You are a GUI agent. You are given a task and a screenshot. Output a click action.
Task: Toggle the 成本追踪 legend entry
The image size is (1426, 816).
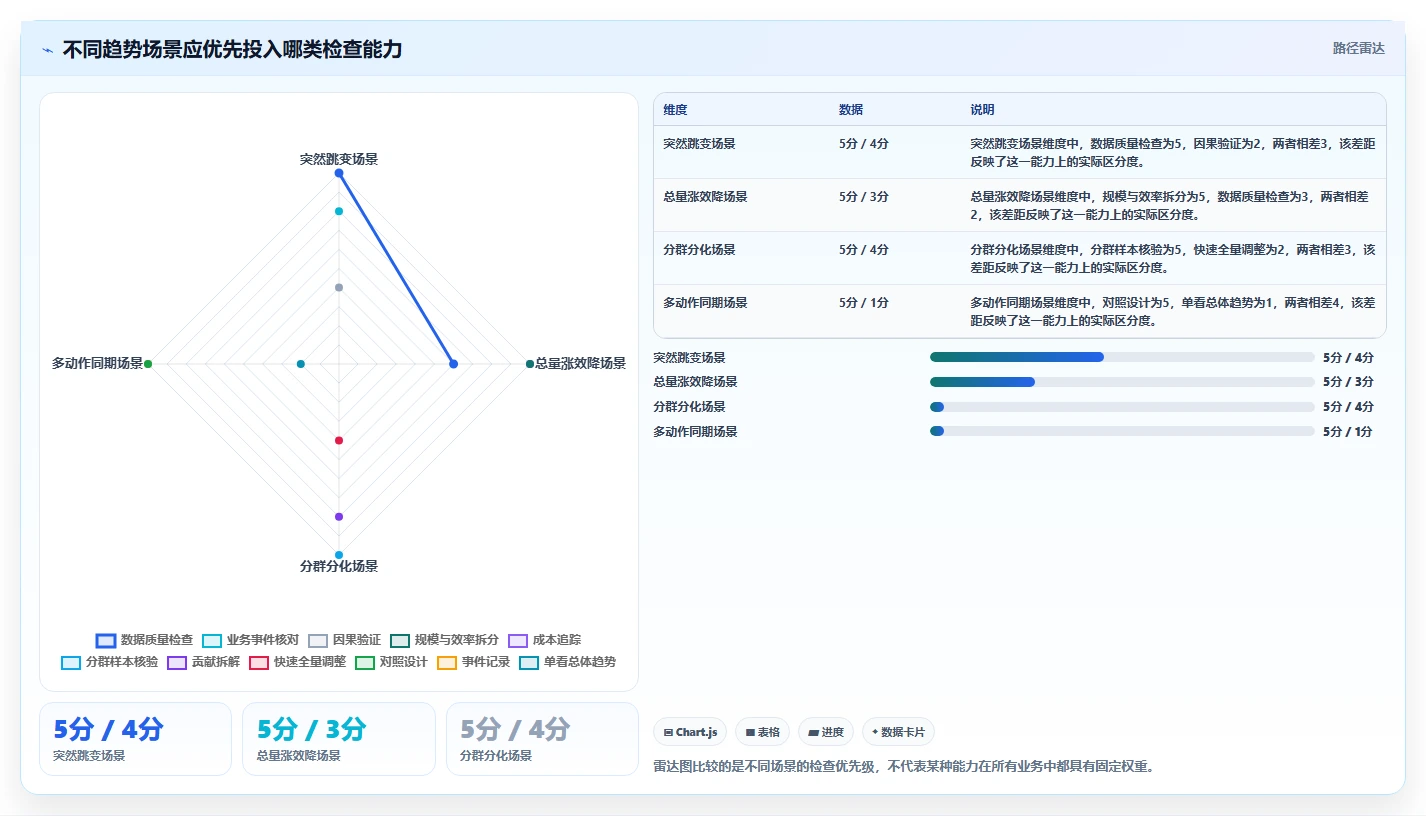(x=545, y=640)
